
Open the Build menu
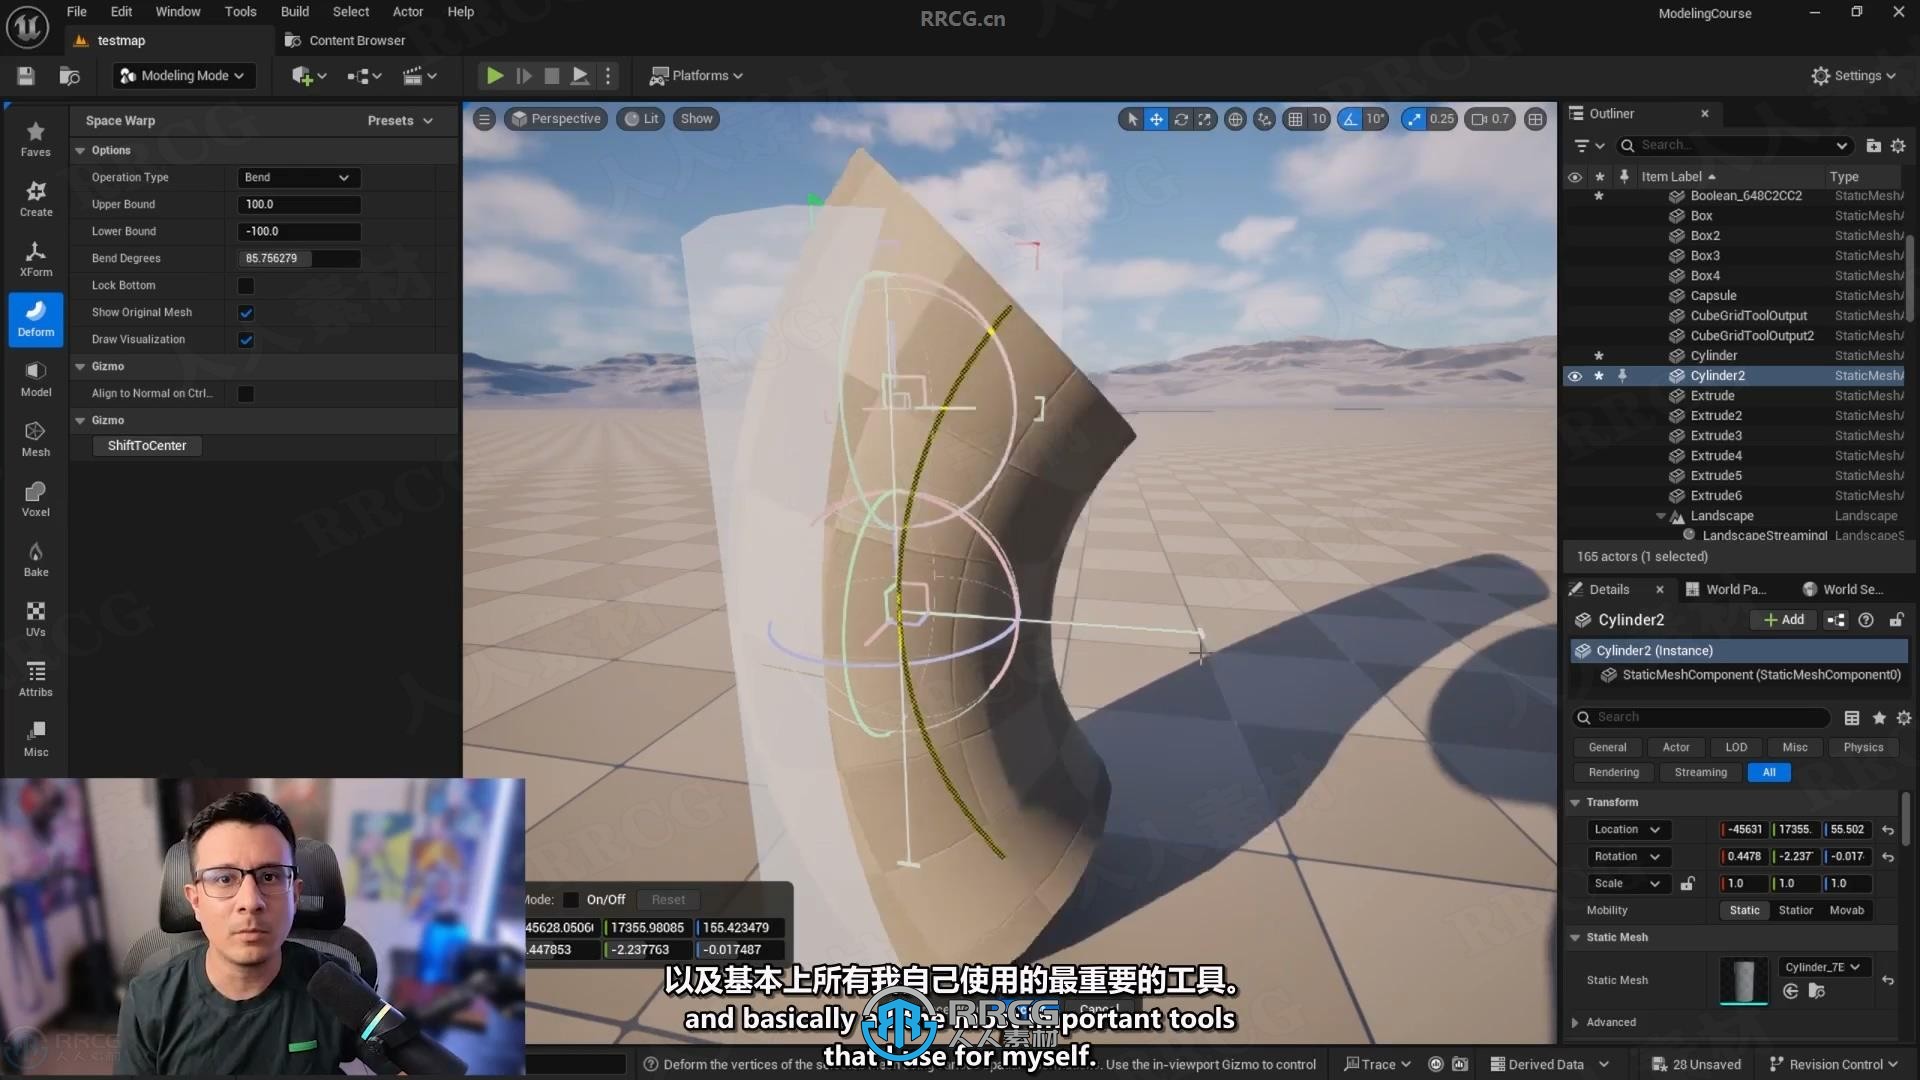pyautogui.click(x=294, y=12)
